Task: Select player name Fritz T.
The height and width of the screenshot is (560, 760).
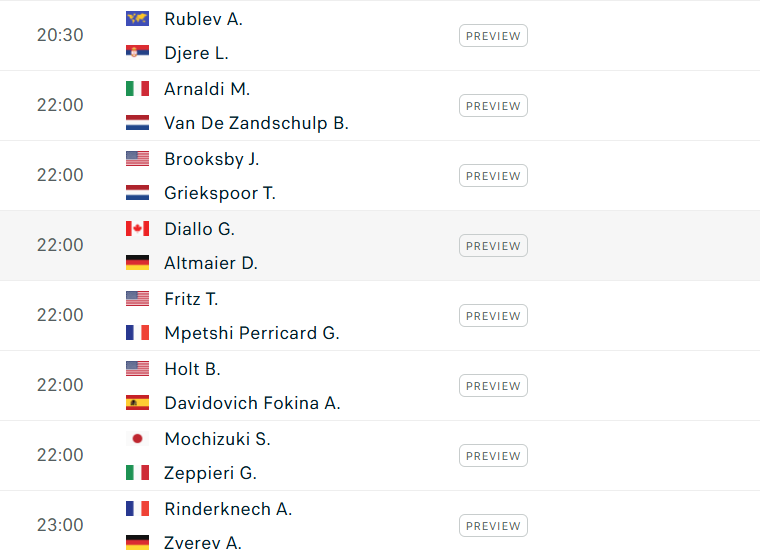Action: pyautogui.click(x=191, y=299)
